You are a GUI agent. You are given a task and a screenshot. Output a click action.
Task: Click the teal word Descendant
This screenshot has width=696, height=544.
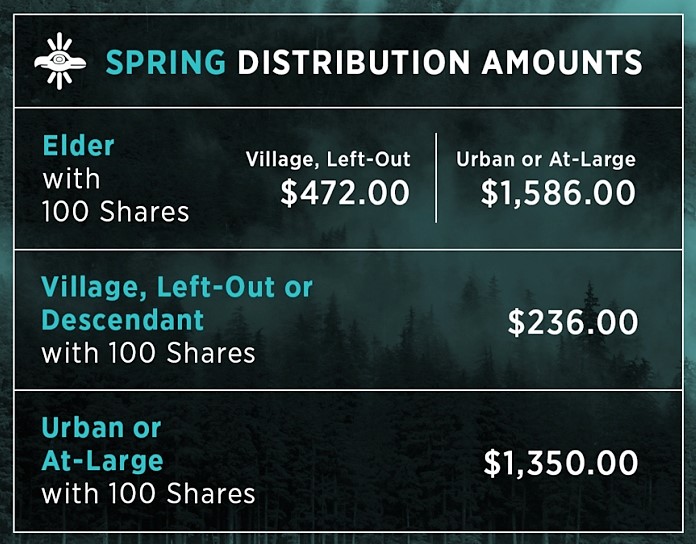click(x=122, y=320)
